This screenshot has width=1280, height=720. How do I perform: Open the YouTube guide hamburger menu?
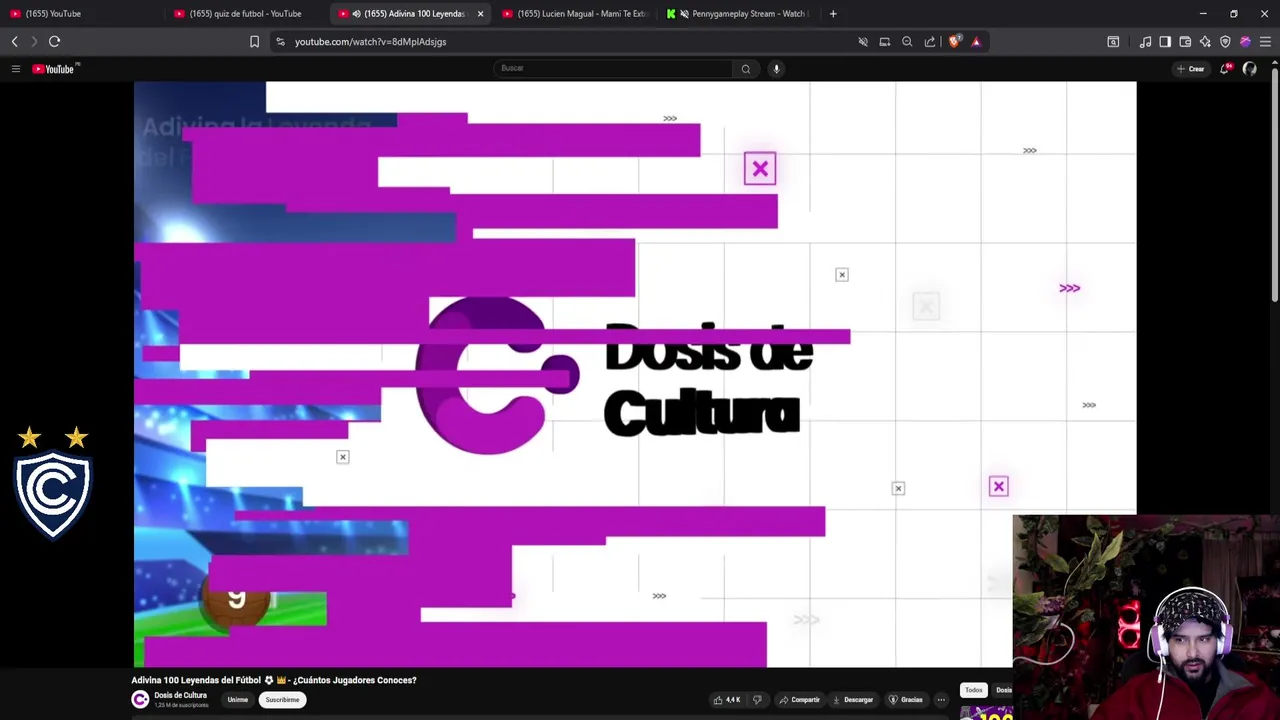point(15,69)
